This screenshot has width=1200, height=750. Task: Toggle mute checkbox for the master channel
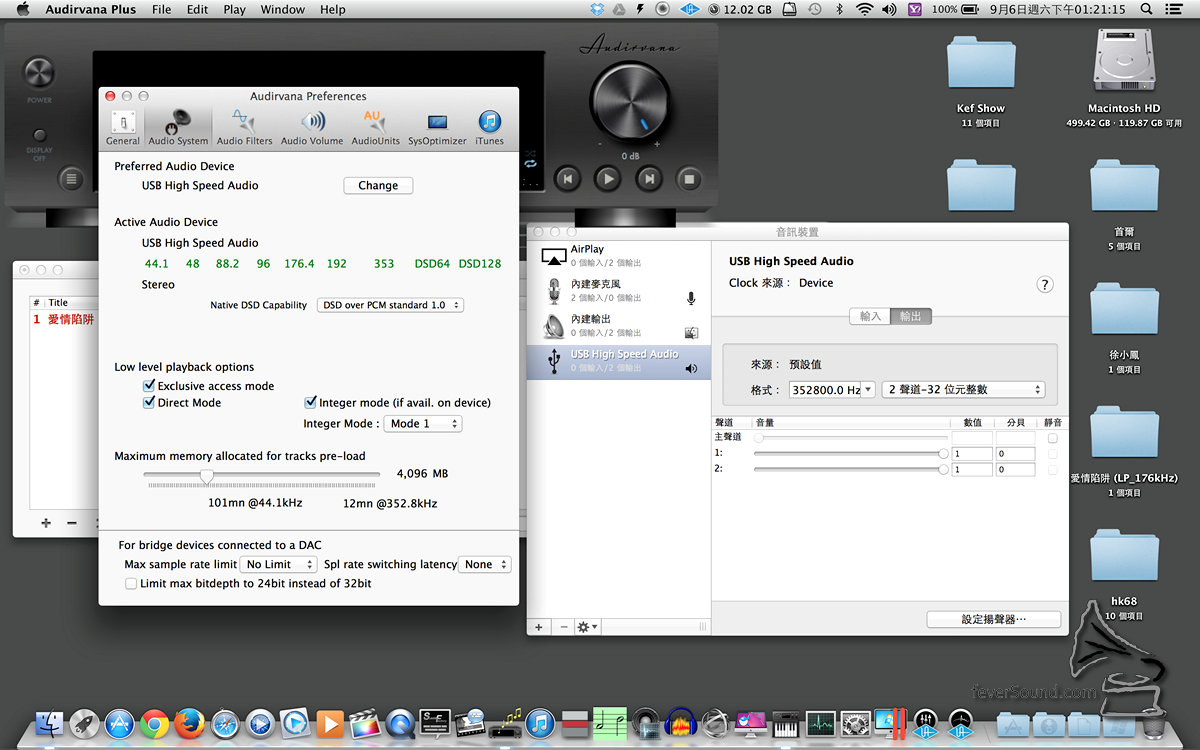[x=1052, y=438]
